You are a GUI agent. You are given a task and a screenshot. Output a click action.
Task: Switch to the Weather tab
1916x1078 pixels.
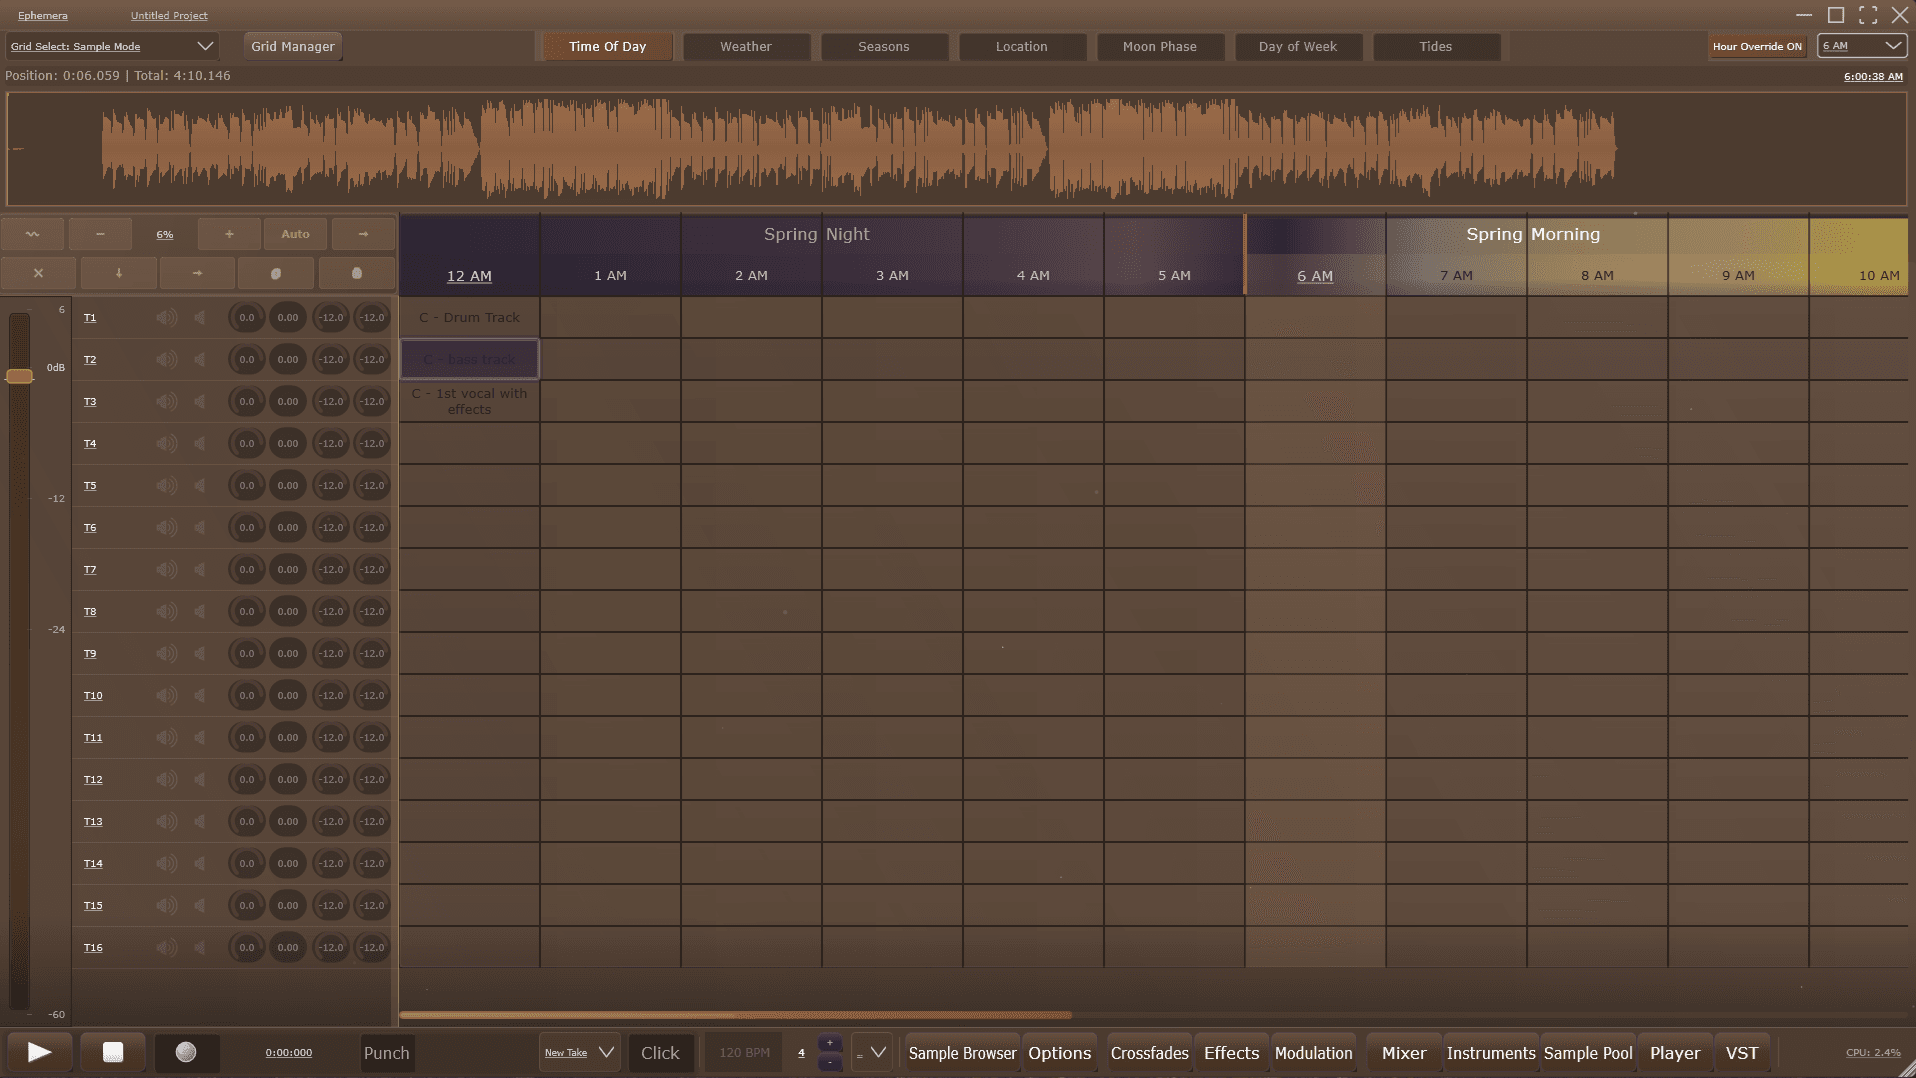tap(745, 46)
